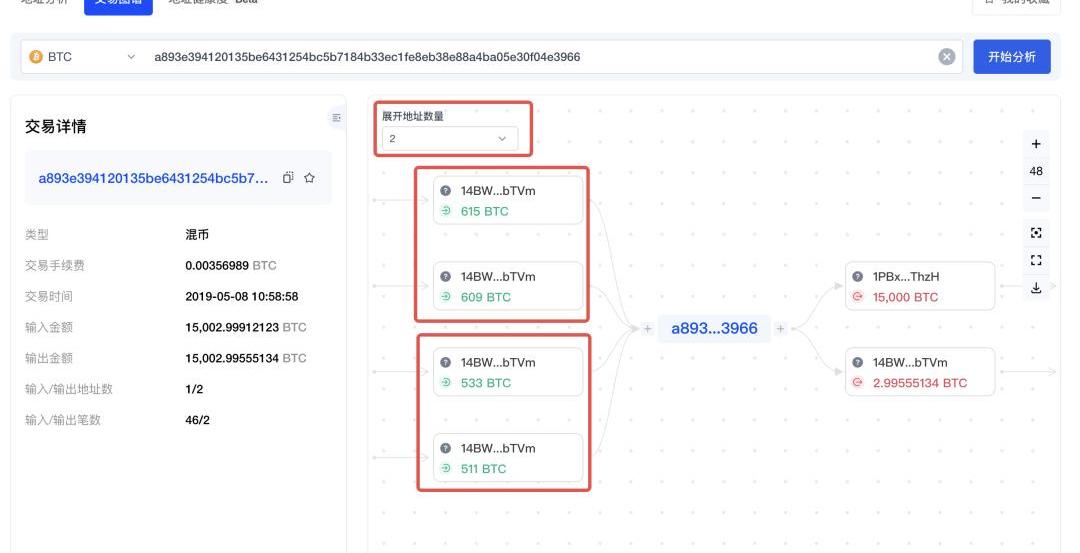Copy the transaction hash in details panel
This screenshot has width=1080, height=553.
click(x=288, y=178)
